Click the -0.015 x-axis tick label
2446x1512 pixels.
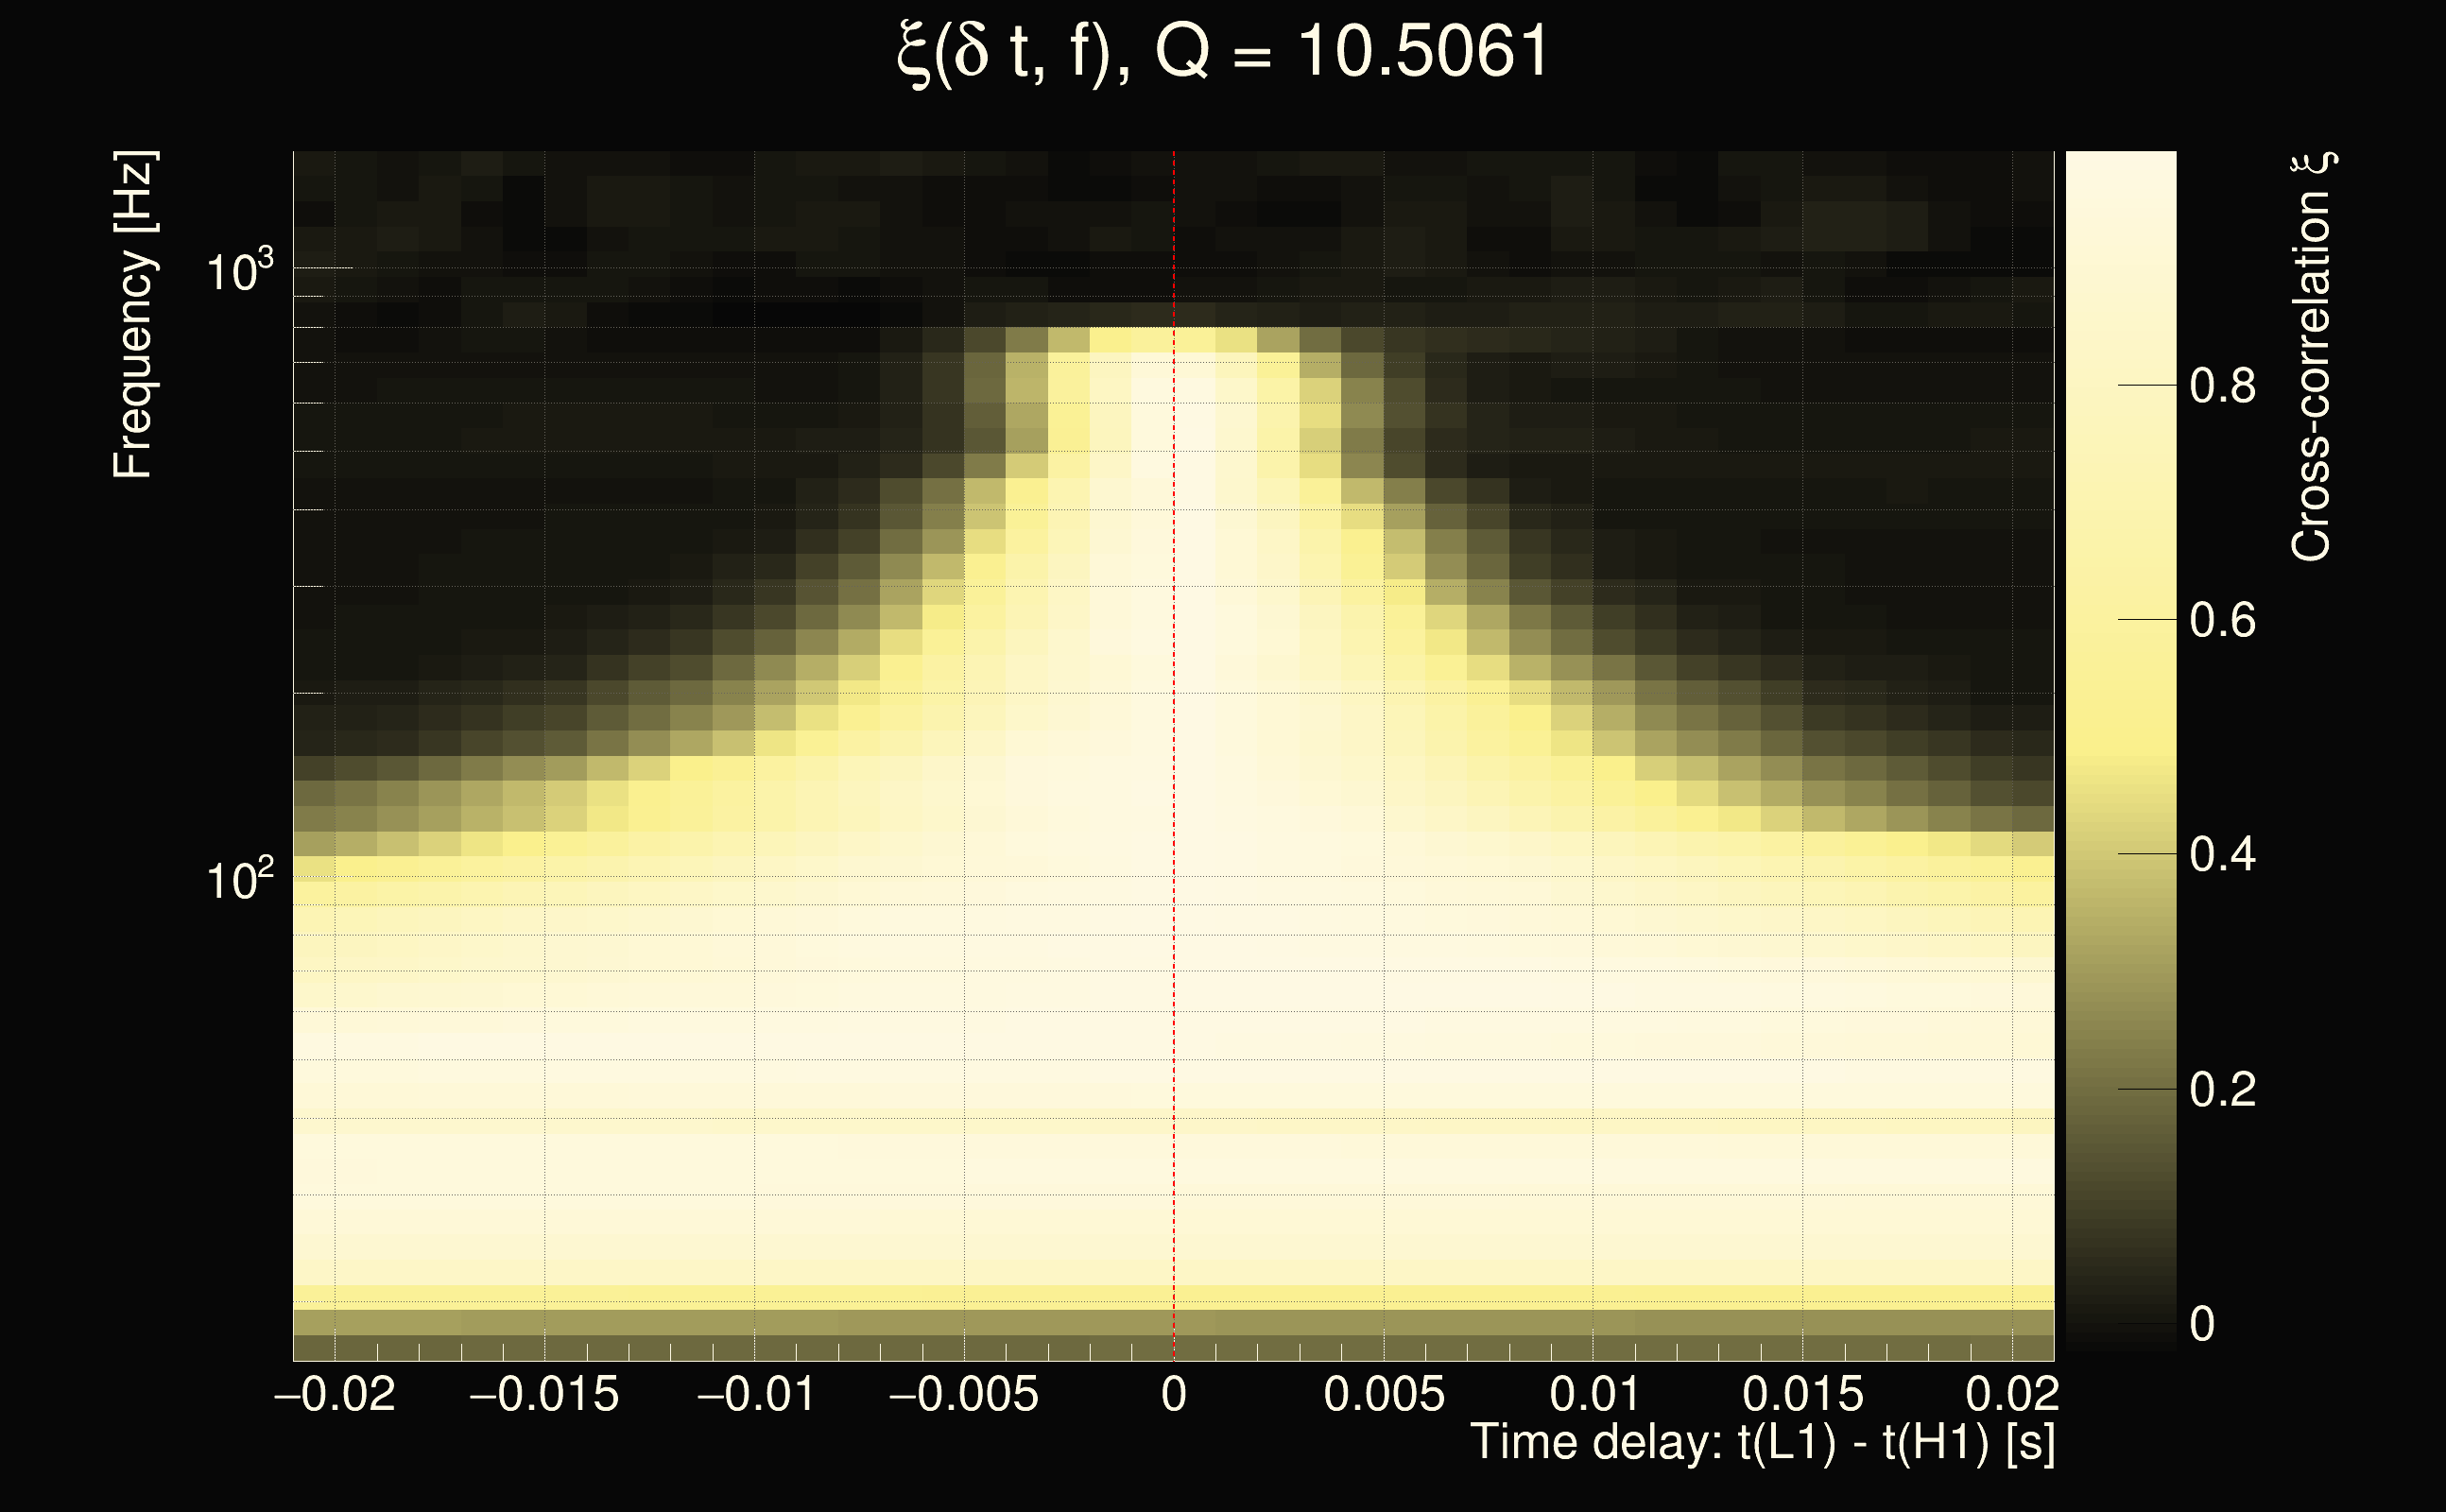pos(544,1394)
